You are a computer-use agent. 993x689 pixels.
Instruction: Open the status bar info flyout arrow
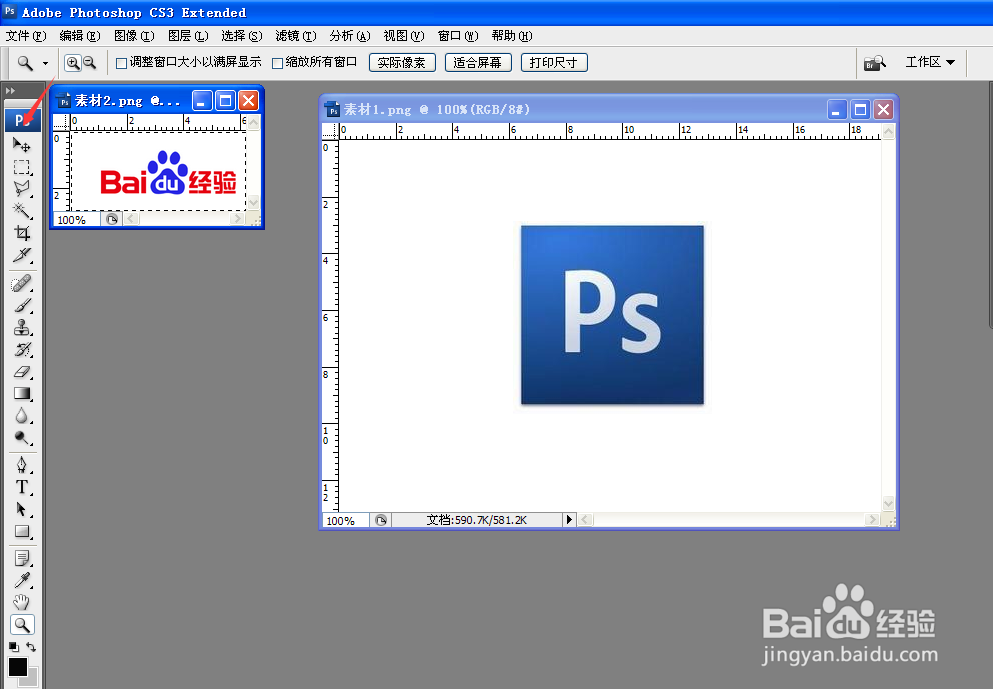[x=569, y=519]
